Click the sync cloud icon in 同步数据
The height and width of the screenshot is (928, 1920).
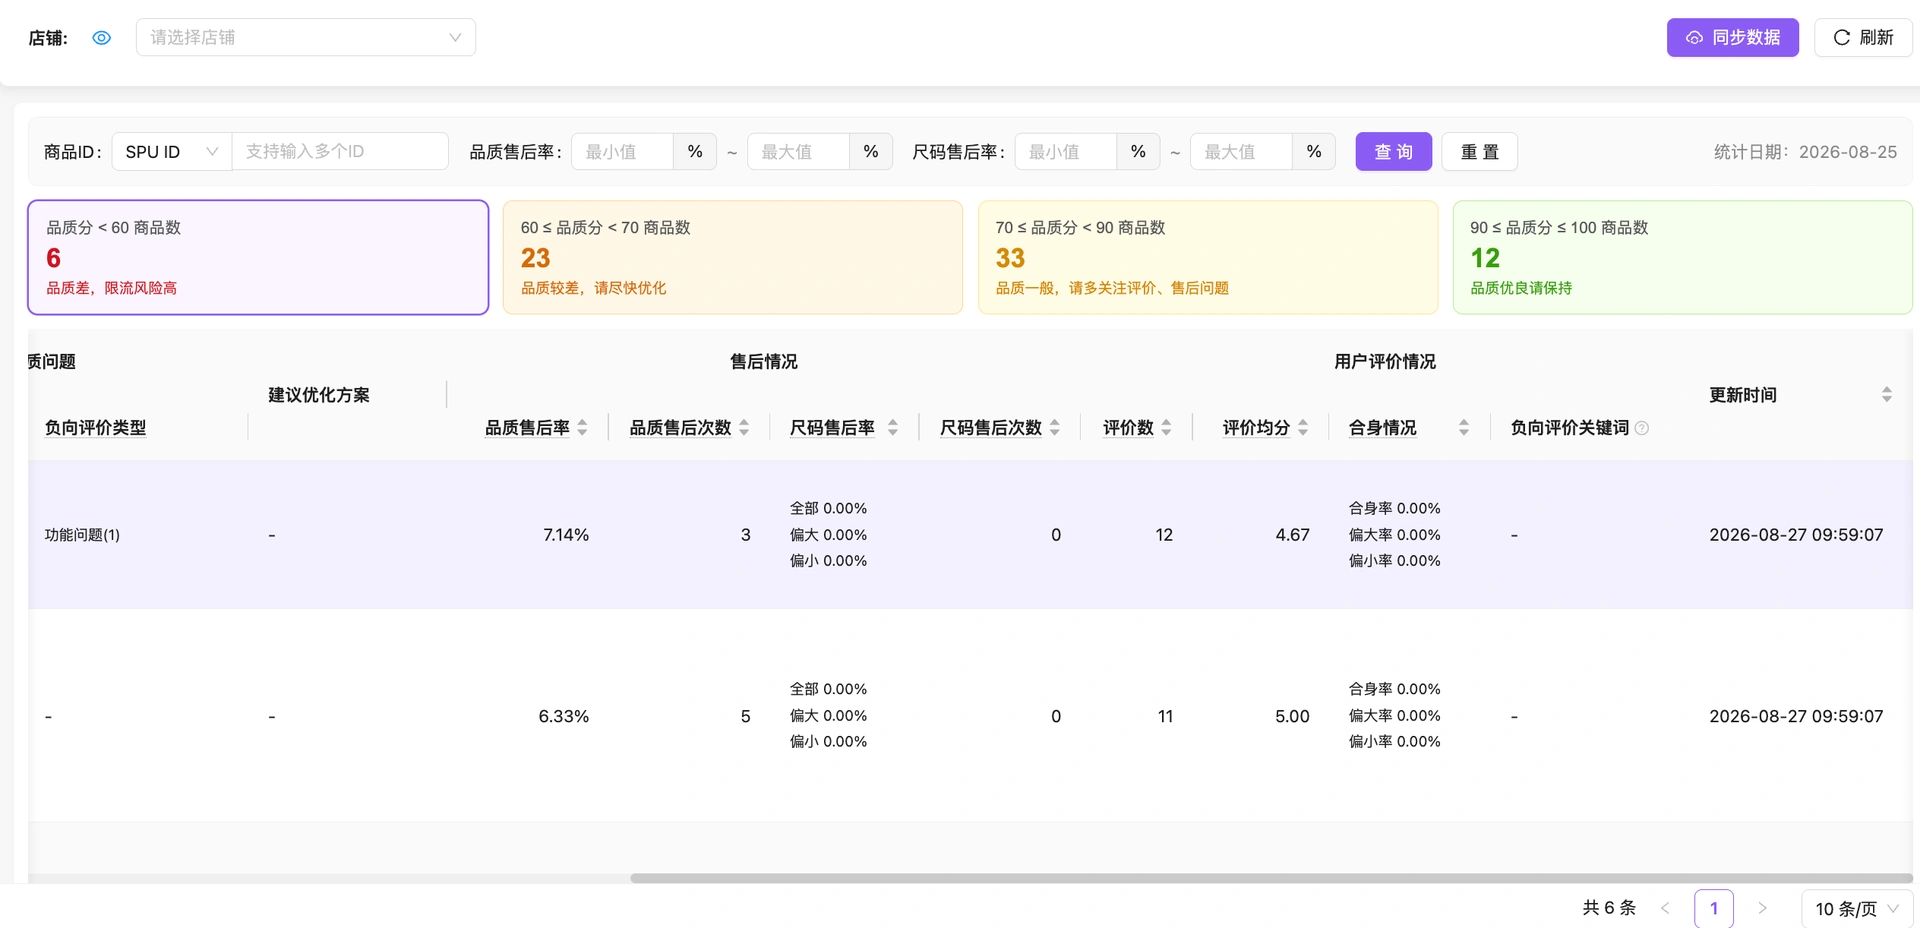(1694, 38)
